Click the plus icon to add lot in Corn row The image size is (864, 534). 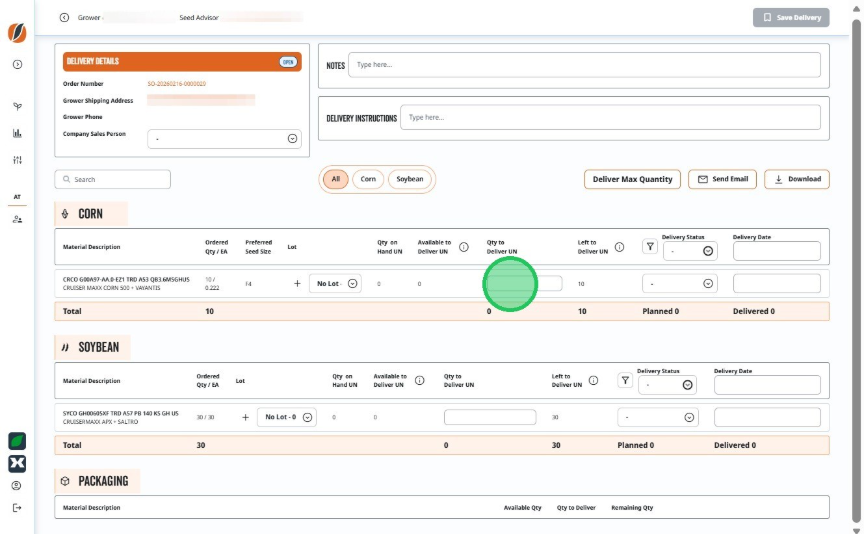coord(297,283)
